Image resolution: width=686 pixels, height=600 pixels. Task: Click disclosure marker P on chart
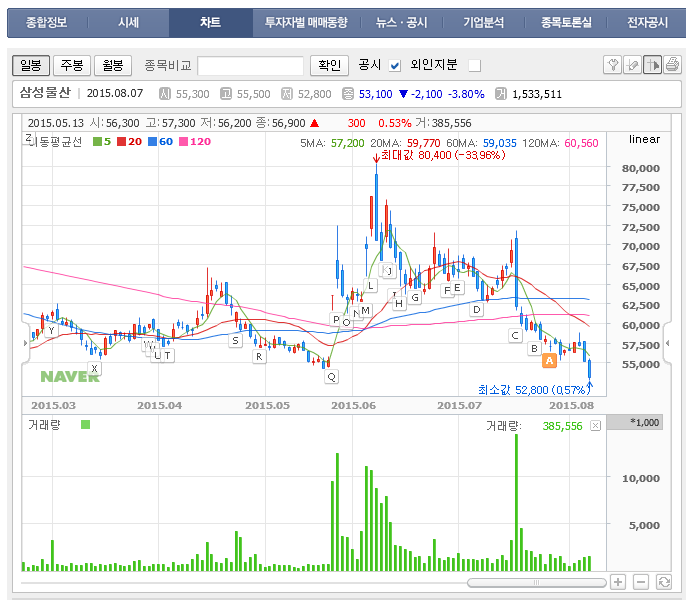coord(336,320)
